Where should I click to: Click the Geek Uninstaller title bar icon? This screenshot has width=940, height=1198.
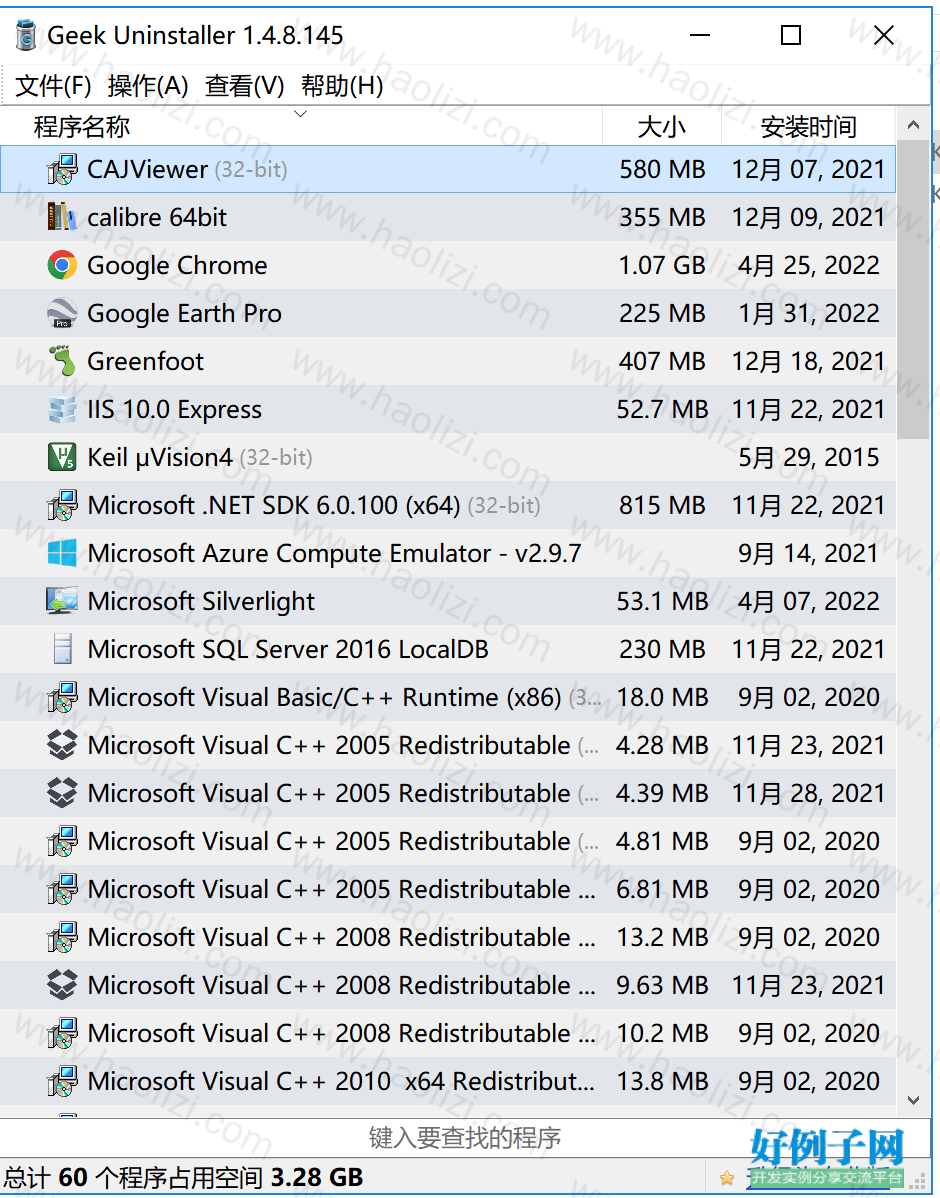(x=26, y=35)
